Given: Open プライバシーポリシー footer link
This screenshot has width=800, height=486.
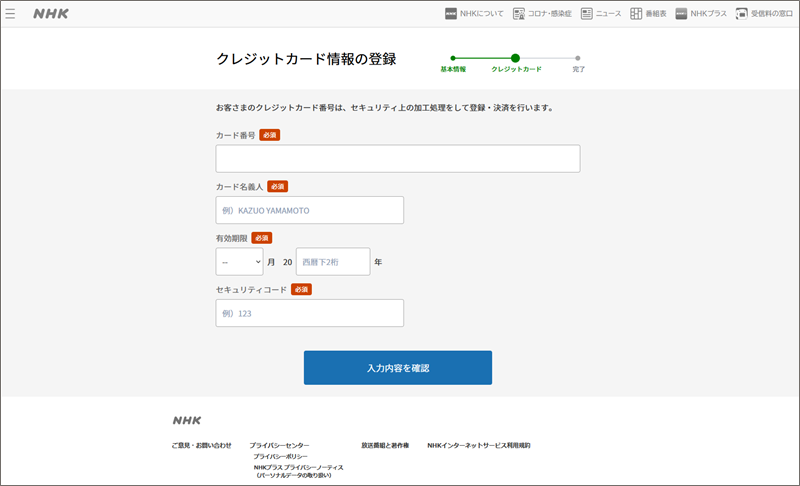Looking at the screenshot, I should coord(280,456).
